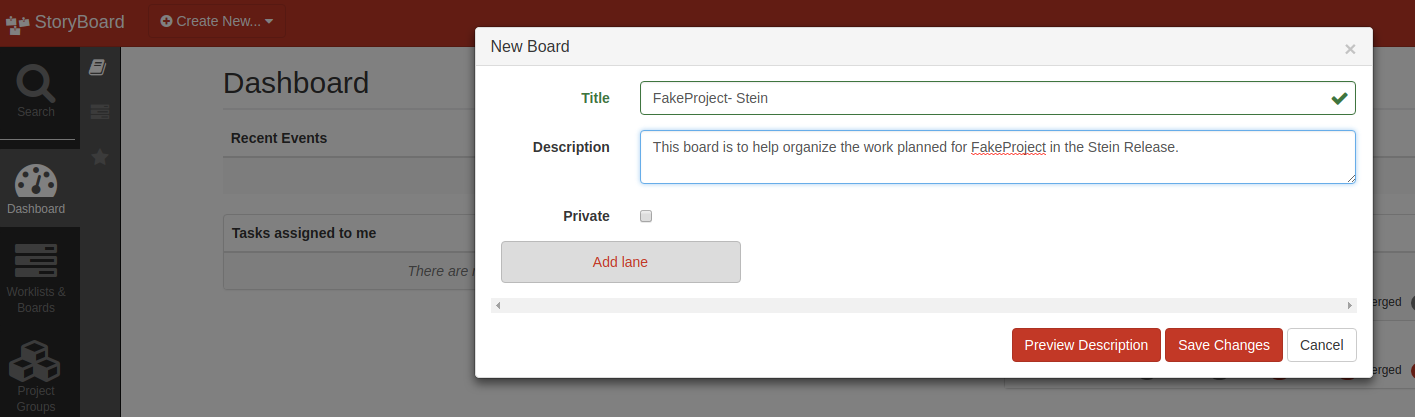
Task: Click the Description resize handle
Action: 1351,178
